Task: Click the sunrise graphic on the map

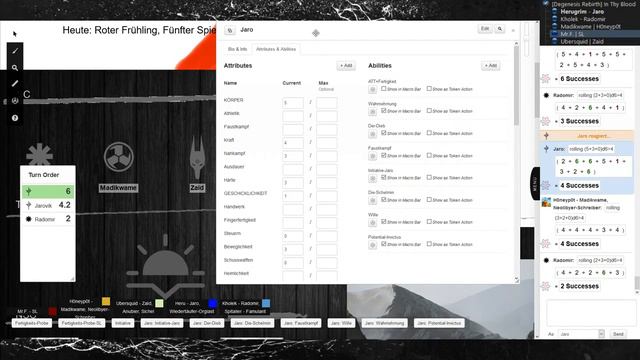Action: [x=165, y=265]
